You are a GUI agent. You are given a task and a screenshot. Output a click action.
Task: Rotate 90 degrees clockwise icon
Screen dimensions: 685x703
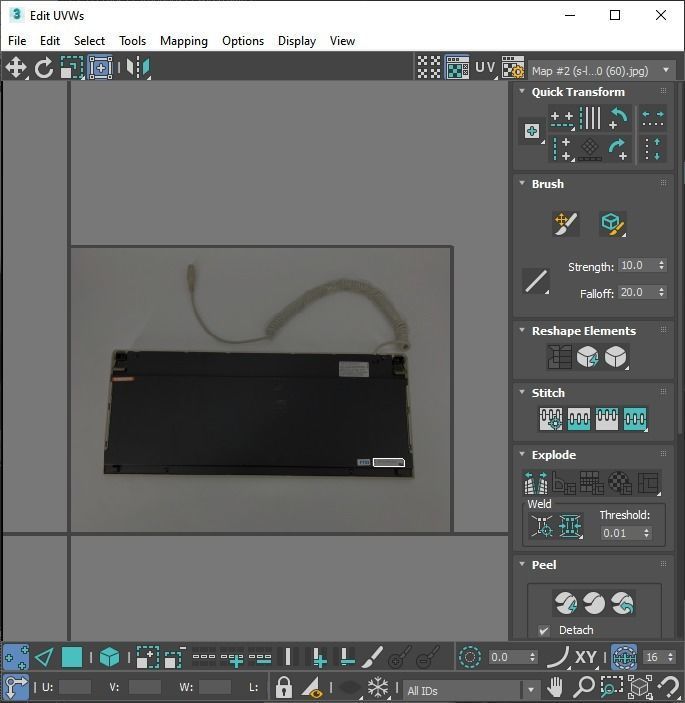619,149
